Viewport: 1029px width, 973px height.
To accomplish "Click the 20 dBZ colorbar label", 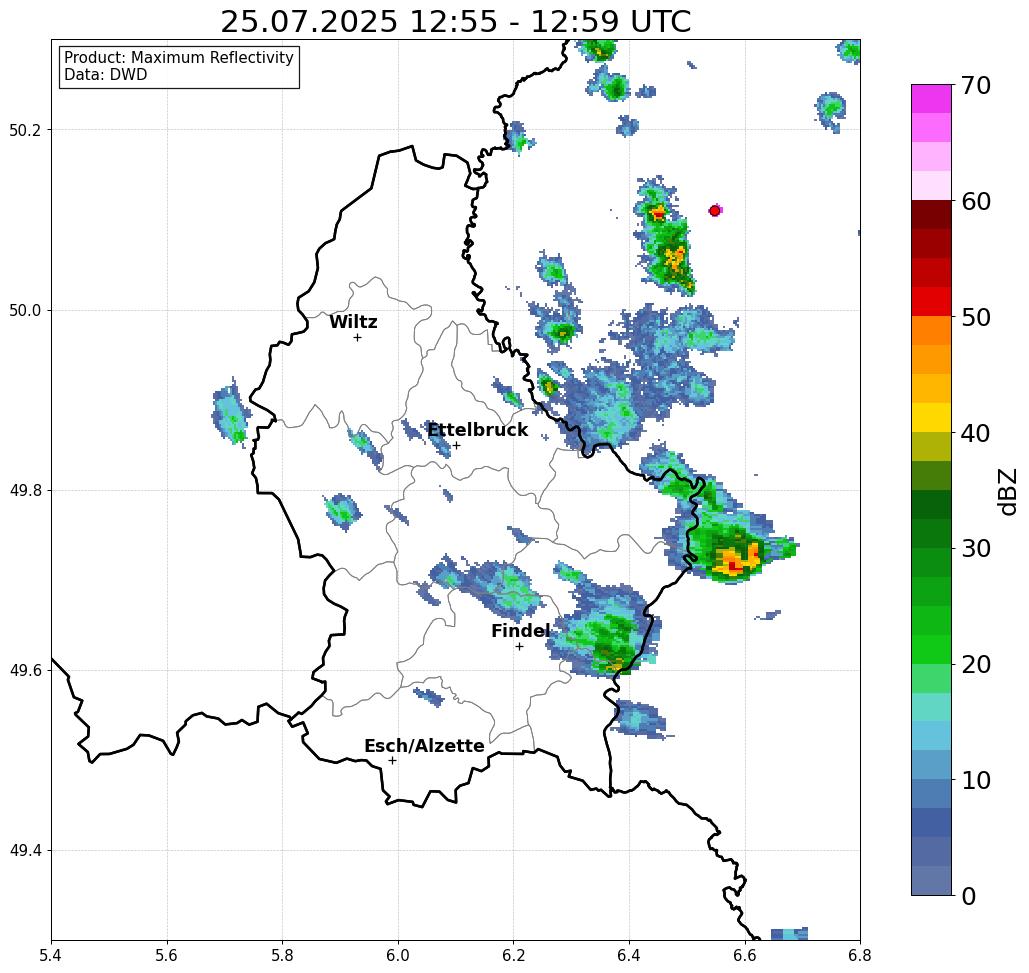I will [975, 665].
